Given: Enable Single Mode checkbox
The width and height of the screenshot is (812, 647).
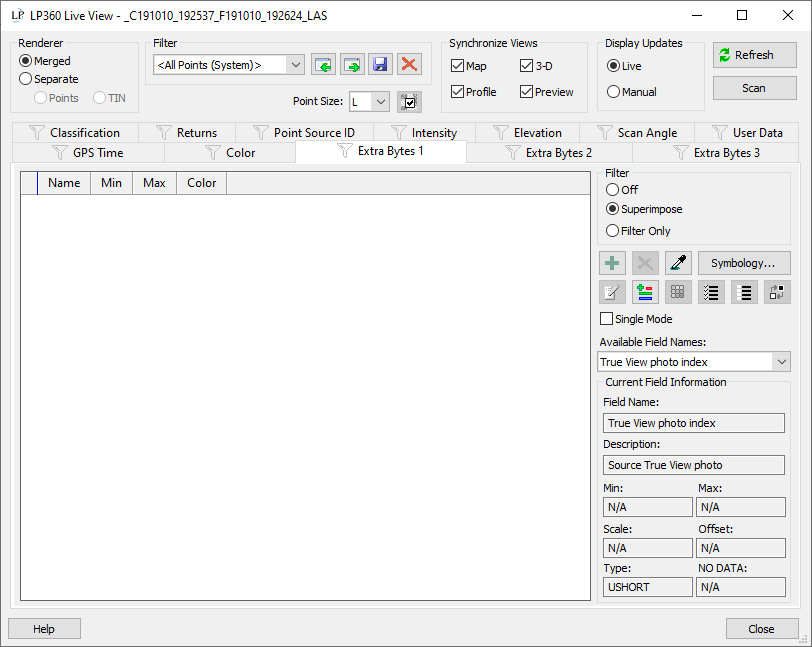Looking at the screenshot, I should 636,319.
